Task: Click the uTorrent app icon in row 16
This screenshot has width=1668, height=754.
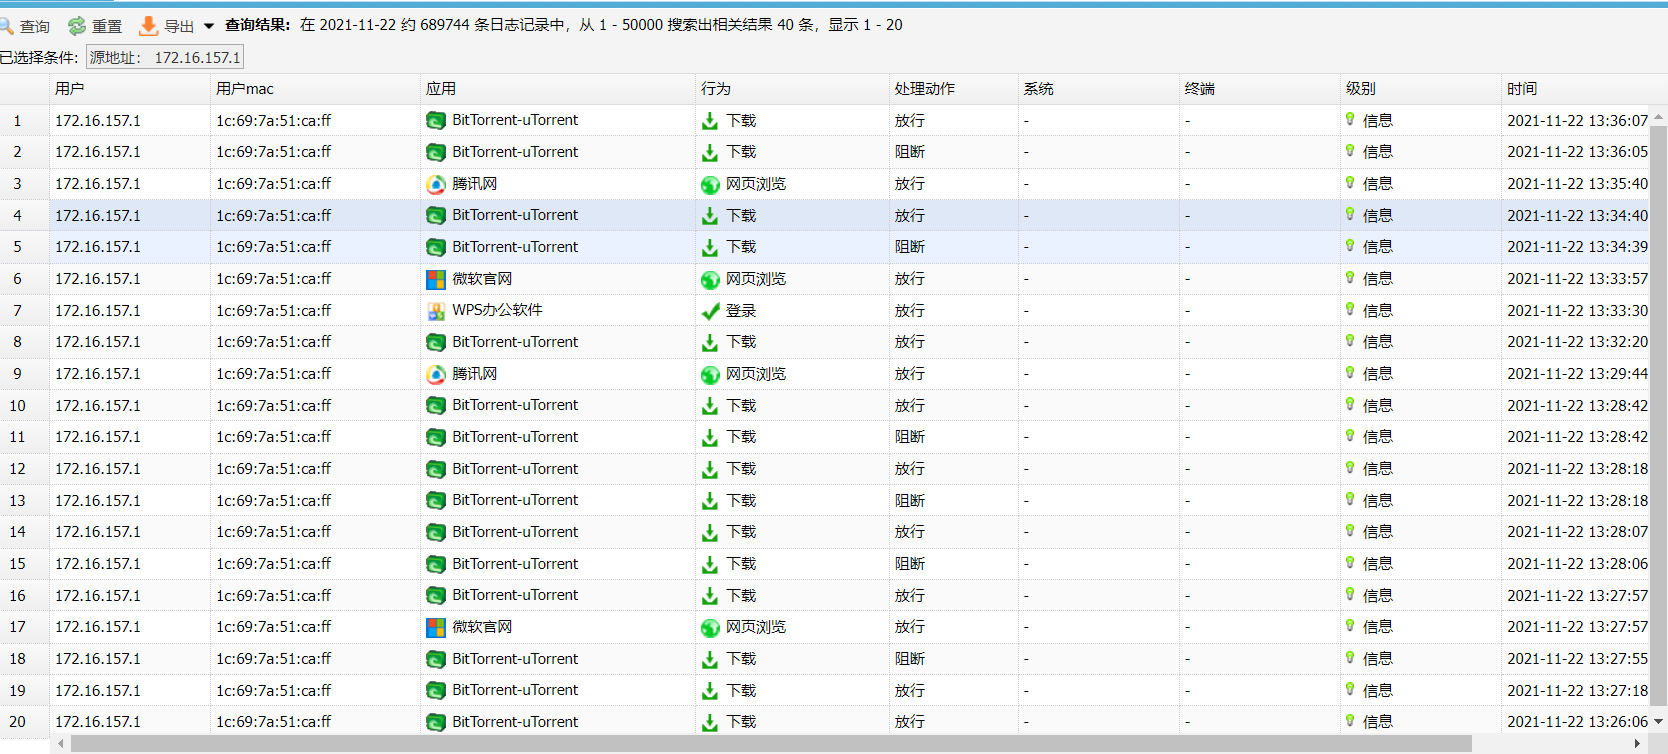Action: point(436,596)
